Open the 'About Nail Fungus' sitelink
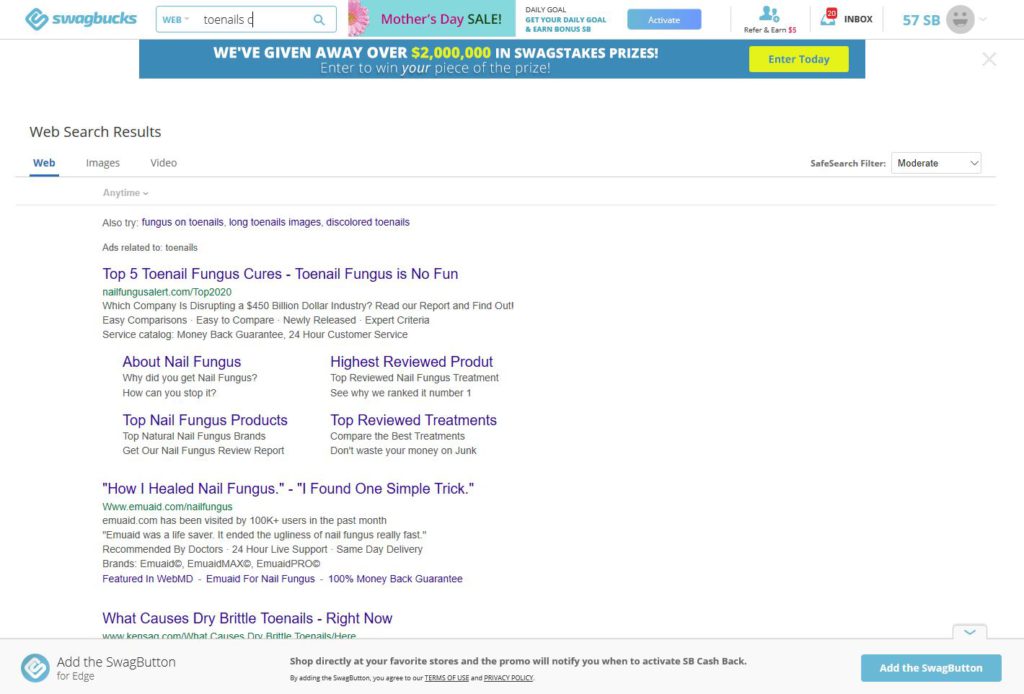 tap(182, 362)
